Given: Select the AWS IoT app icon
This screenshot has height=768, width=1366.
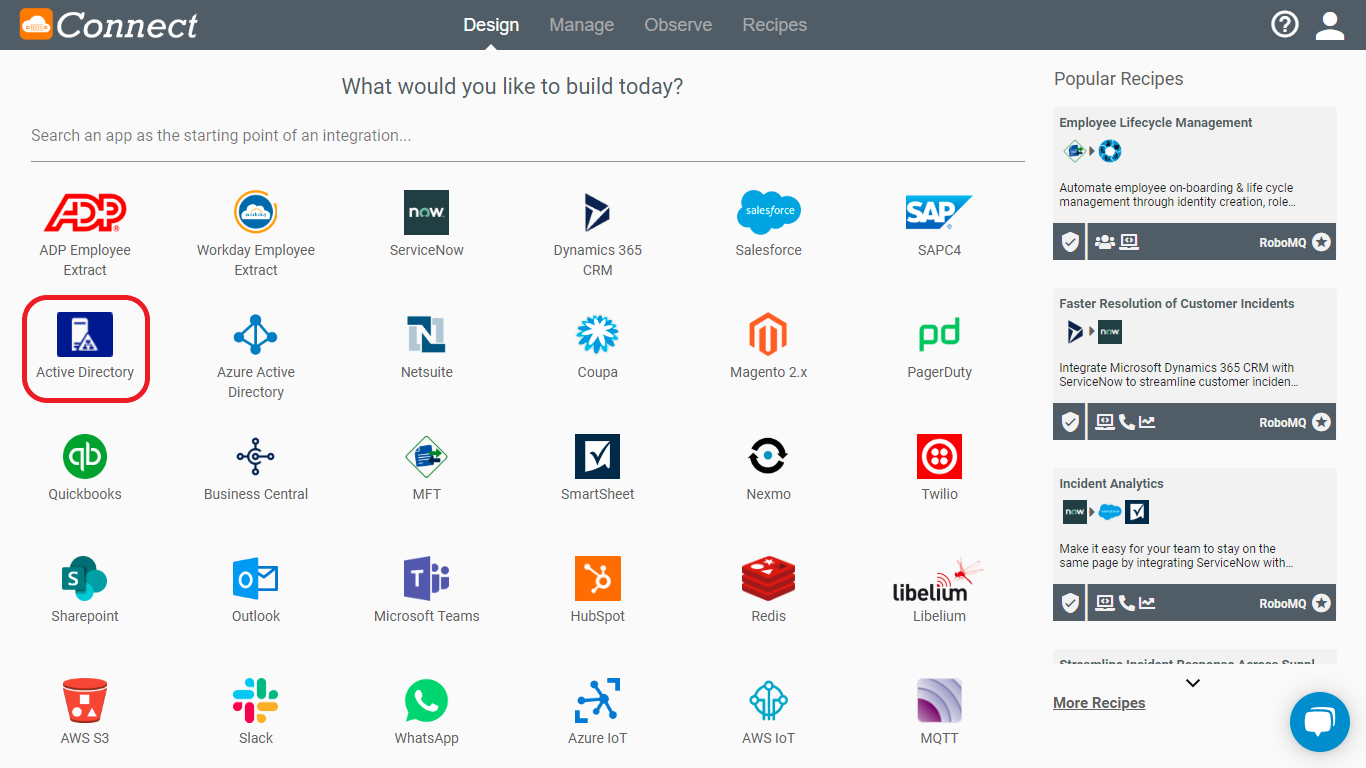Looking at the screenshot, I should tap(769, 700).
